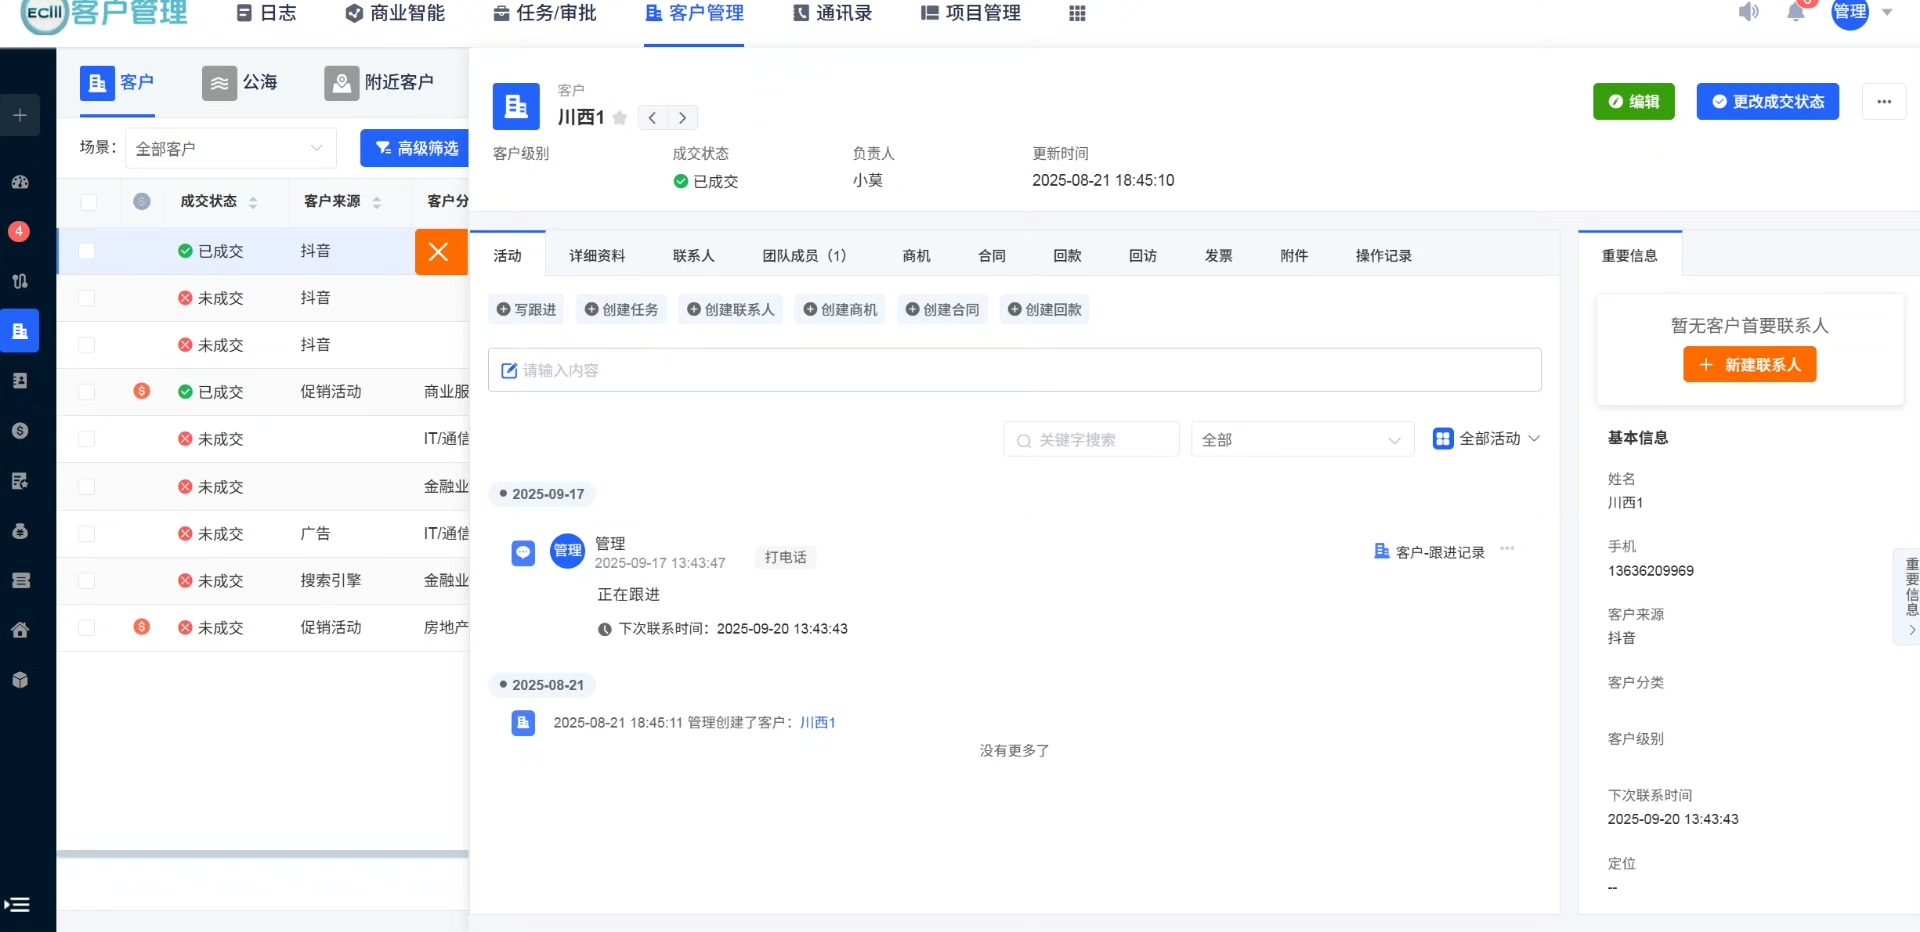1920x932 pixels.
Task: Click the notification bell icon
Action: point(1796,13)
